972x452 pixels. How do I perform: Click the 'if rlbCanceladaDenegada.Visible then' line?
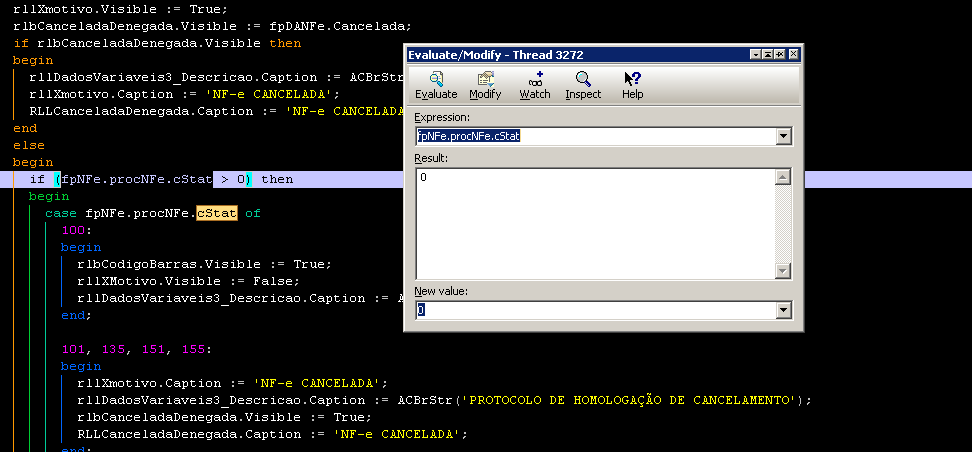[157, 43]
